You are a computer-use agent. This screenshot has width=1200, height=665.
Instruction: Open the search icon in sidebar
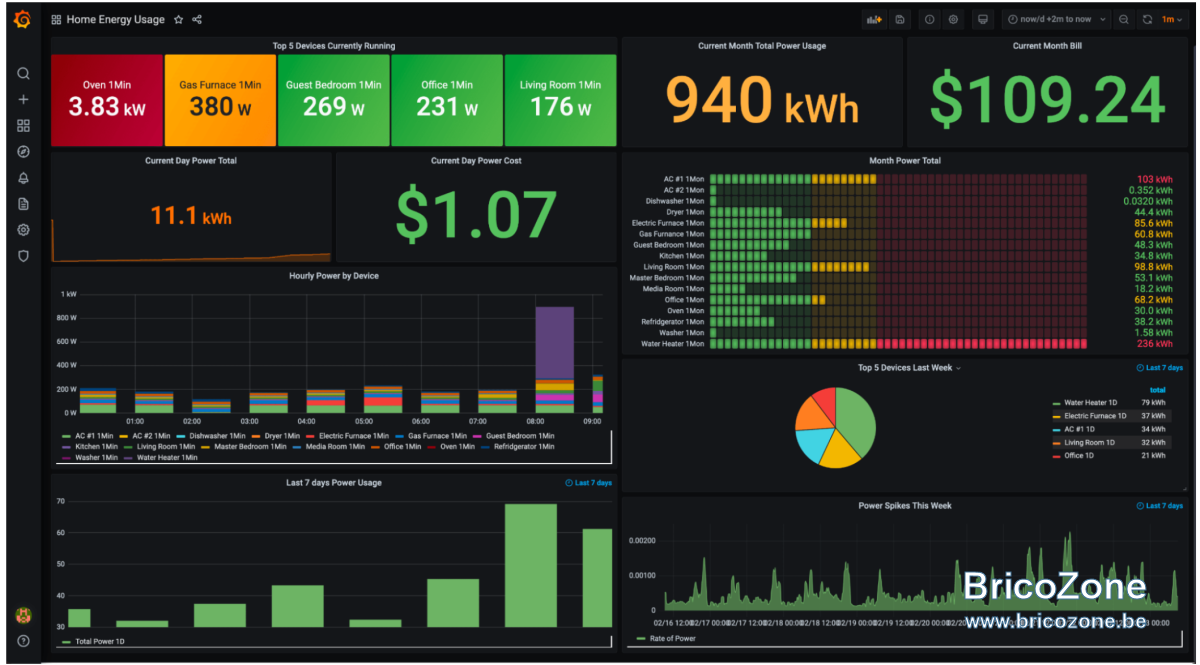point(23,73)
